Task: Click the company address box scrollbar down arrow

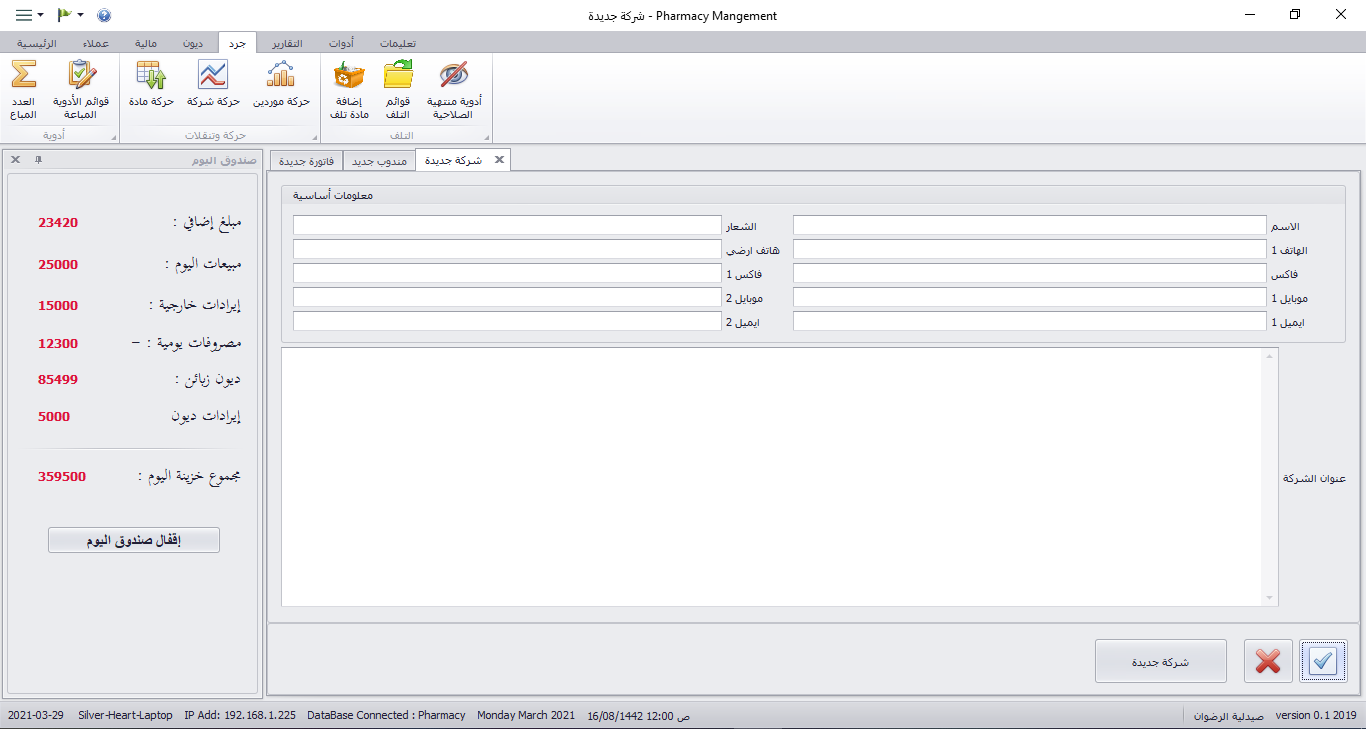Action: (x=1271, y=598)
